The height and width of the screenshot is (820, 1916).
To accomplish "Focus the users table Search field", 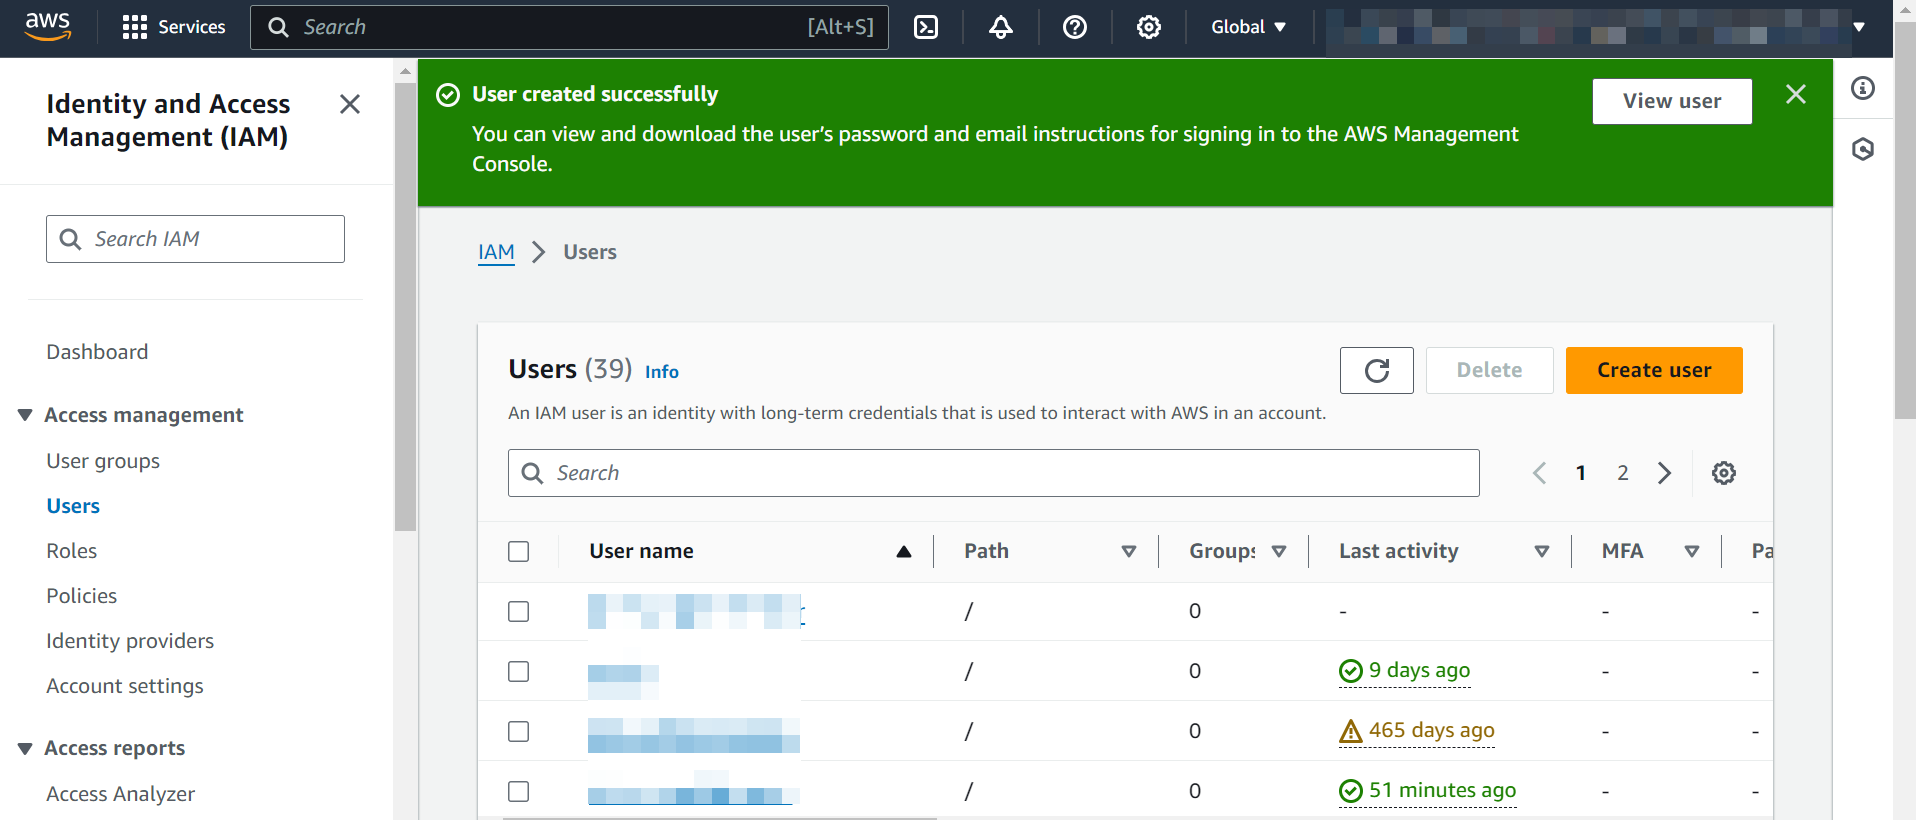I will pos(993,473).
